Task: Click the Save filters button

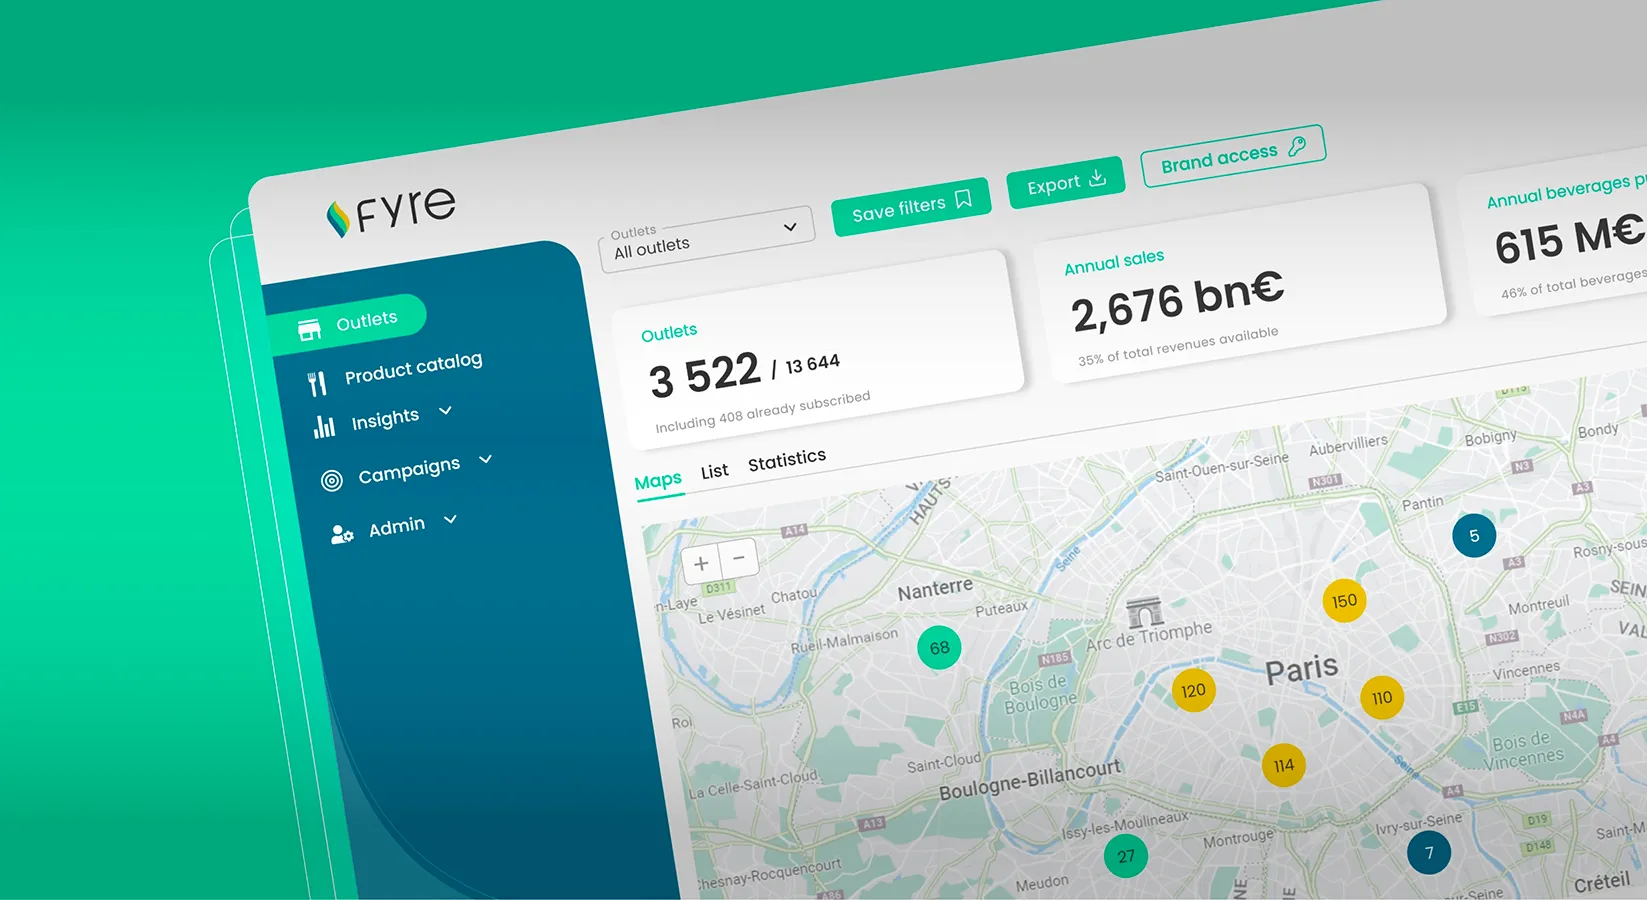Action: pos(911,206)
